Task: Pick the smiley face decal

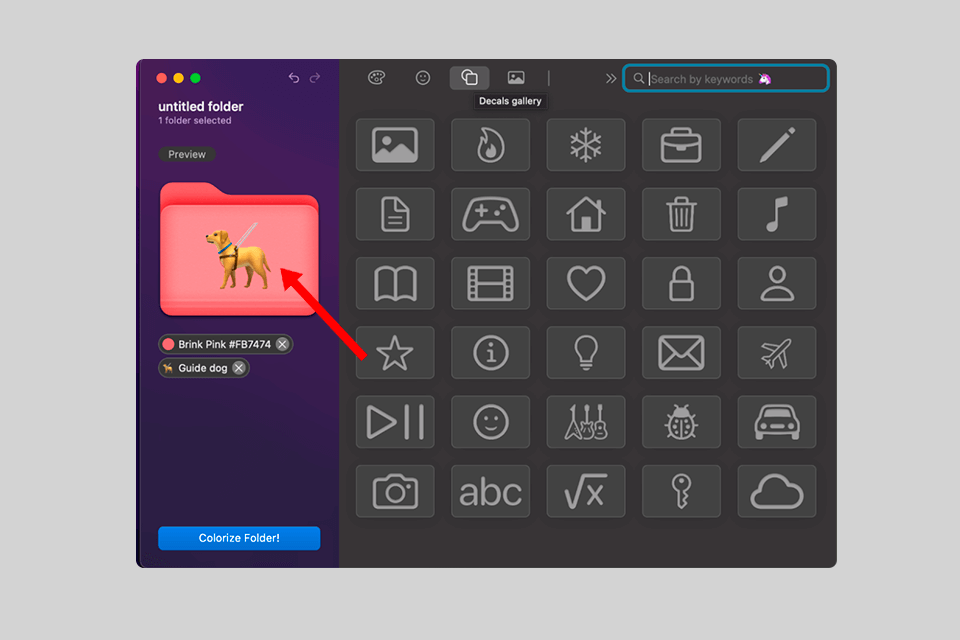Action: pos(490,421)
